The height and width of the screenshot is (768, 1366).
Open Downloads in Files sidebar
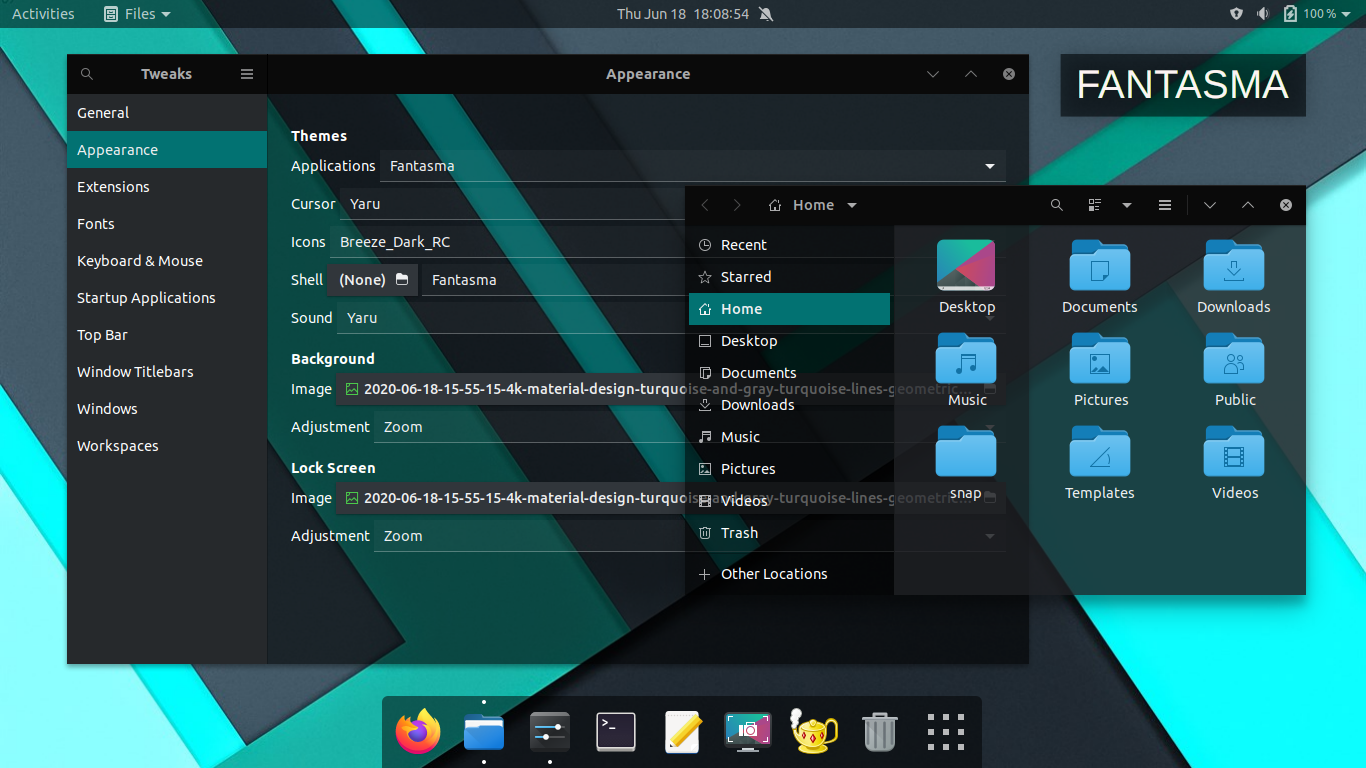point(789,405)
